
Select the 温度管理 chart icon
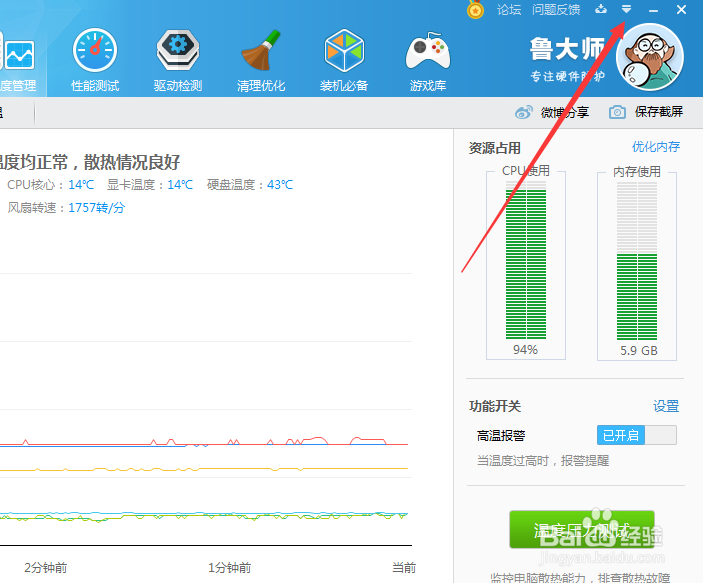point(18,55)
